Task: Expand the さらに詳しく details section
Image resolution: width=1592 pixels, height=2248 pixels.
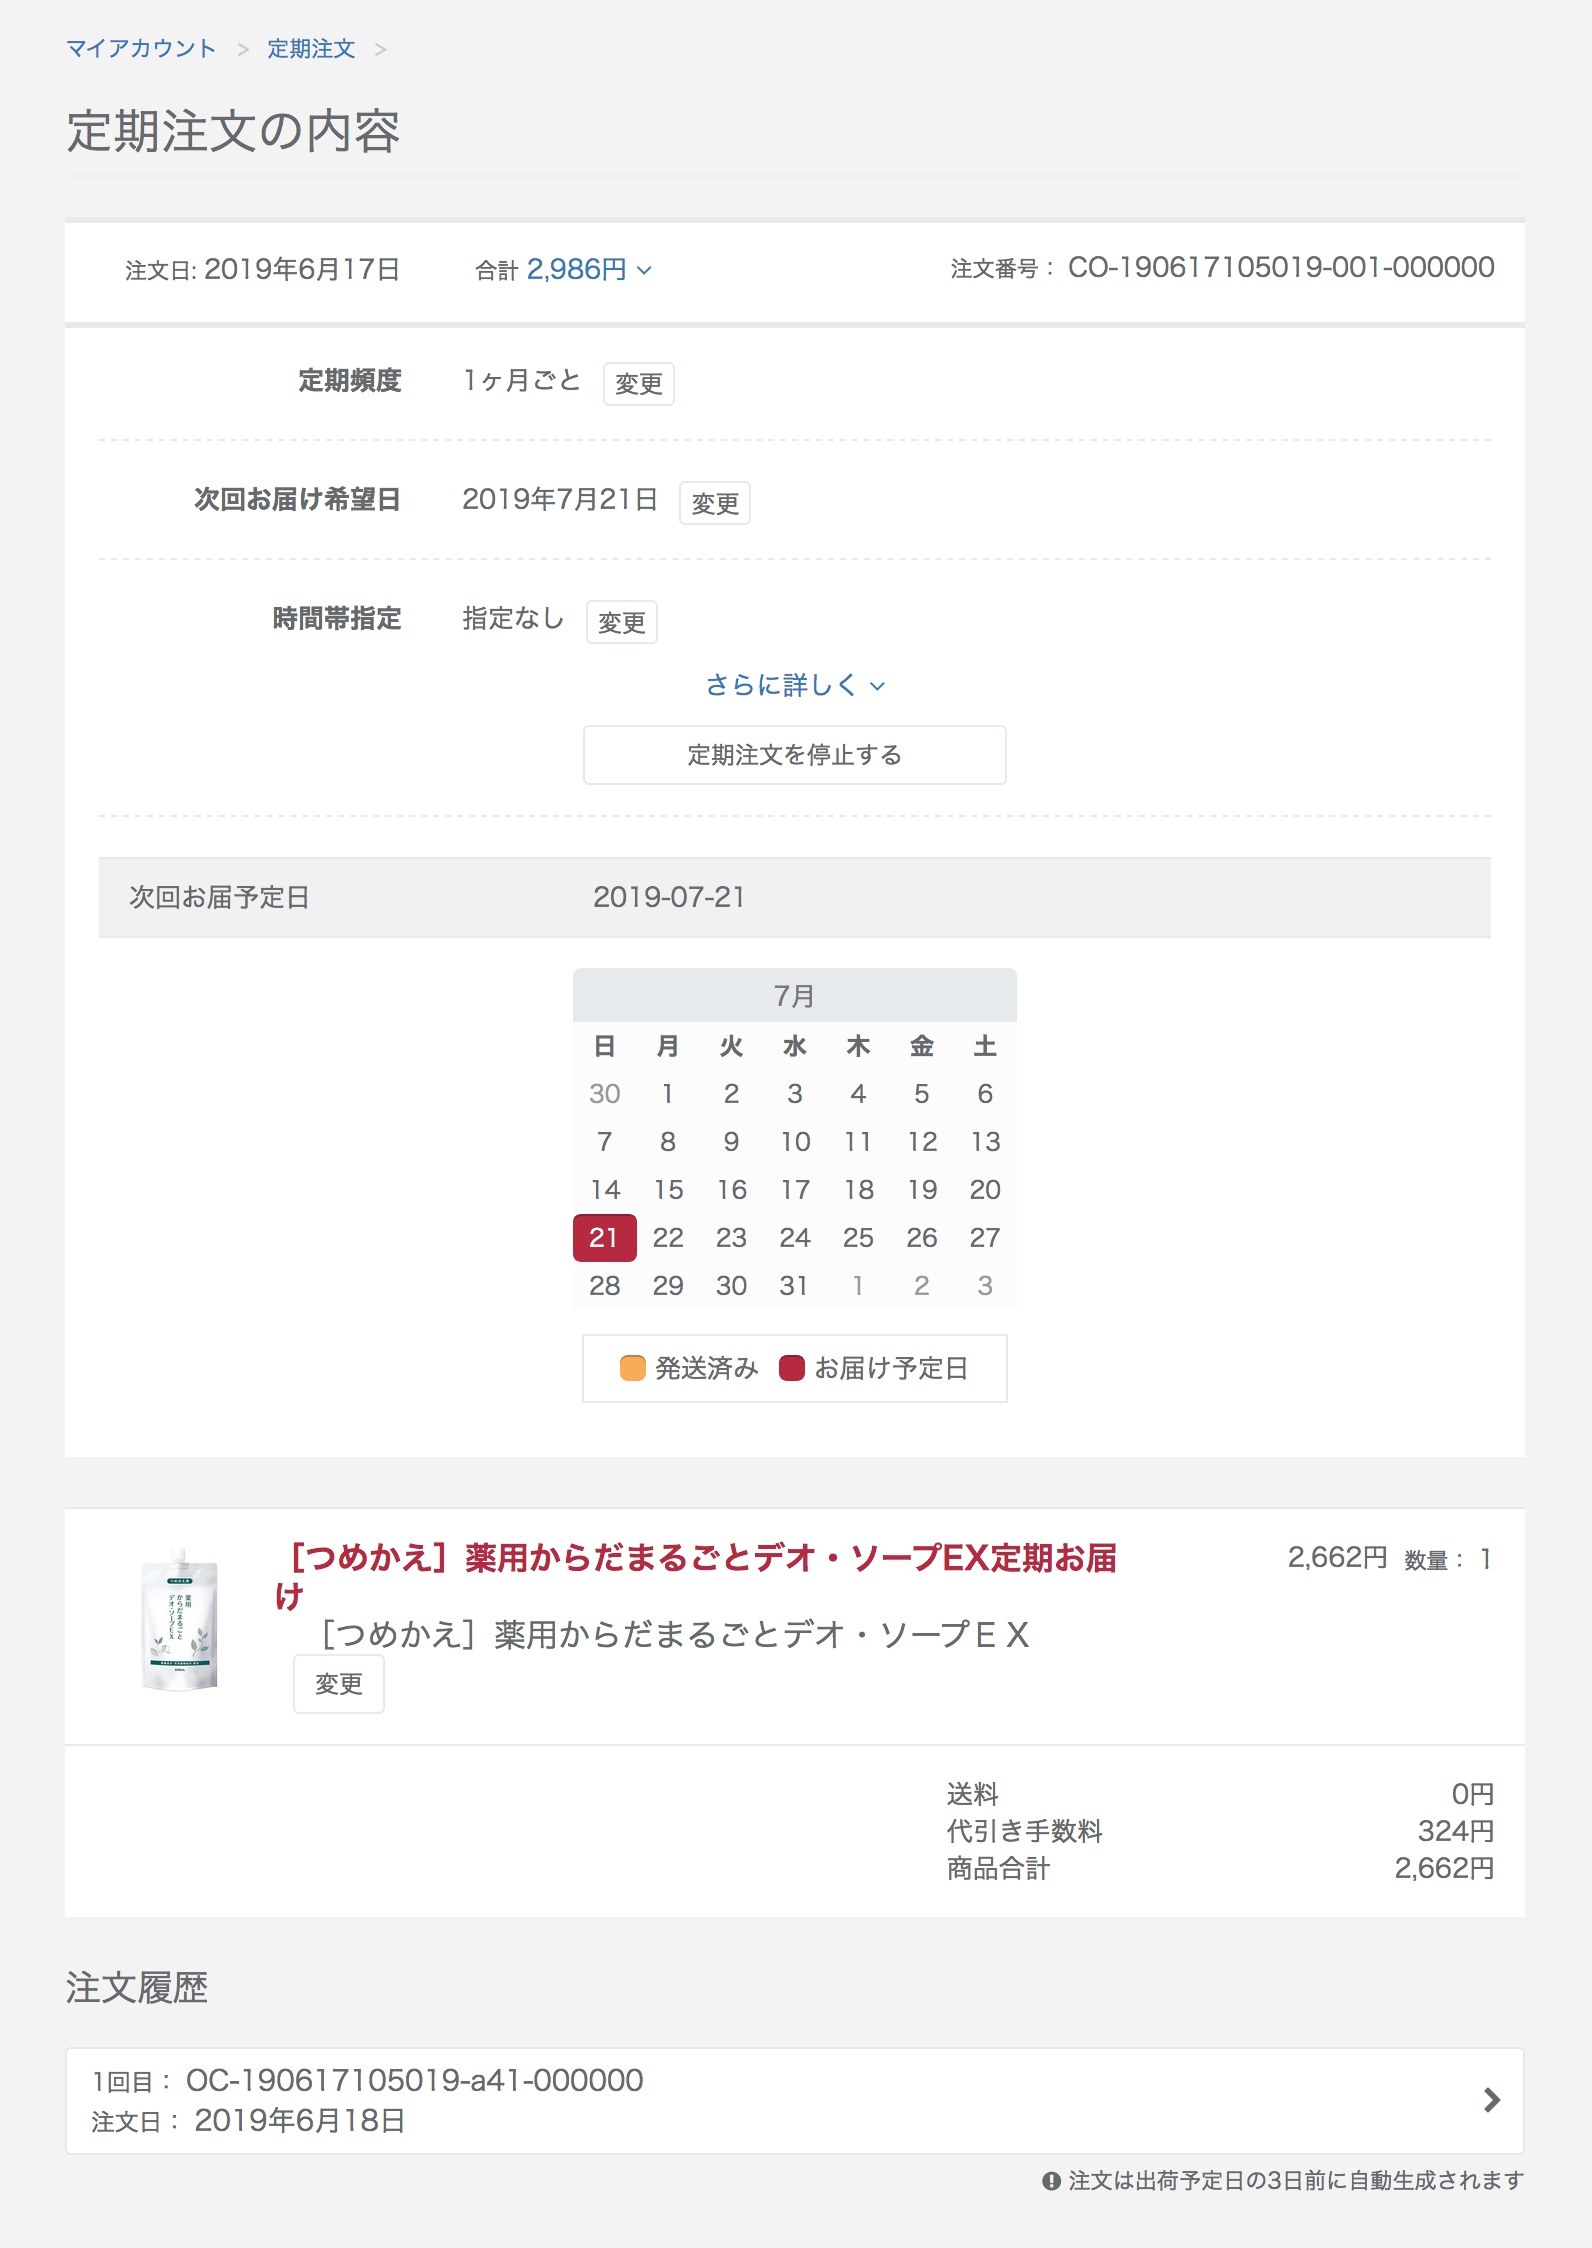Action: click(795, 685)
